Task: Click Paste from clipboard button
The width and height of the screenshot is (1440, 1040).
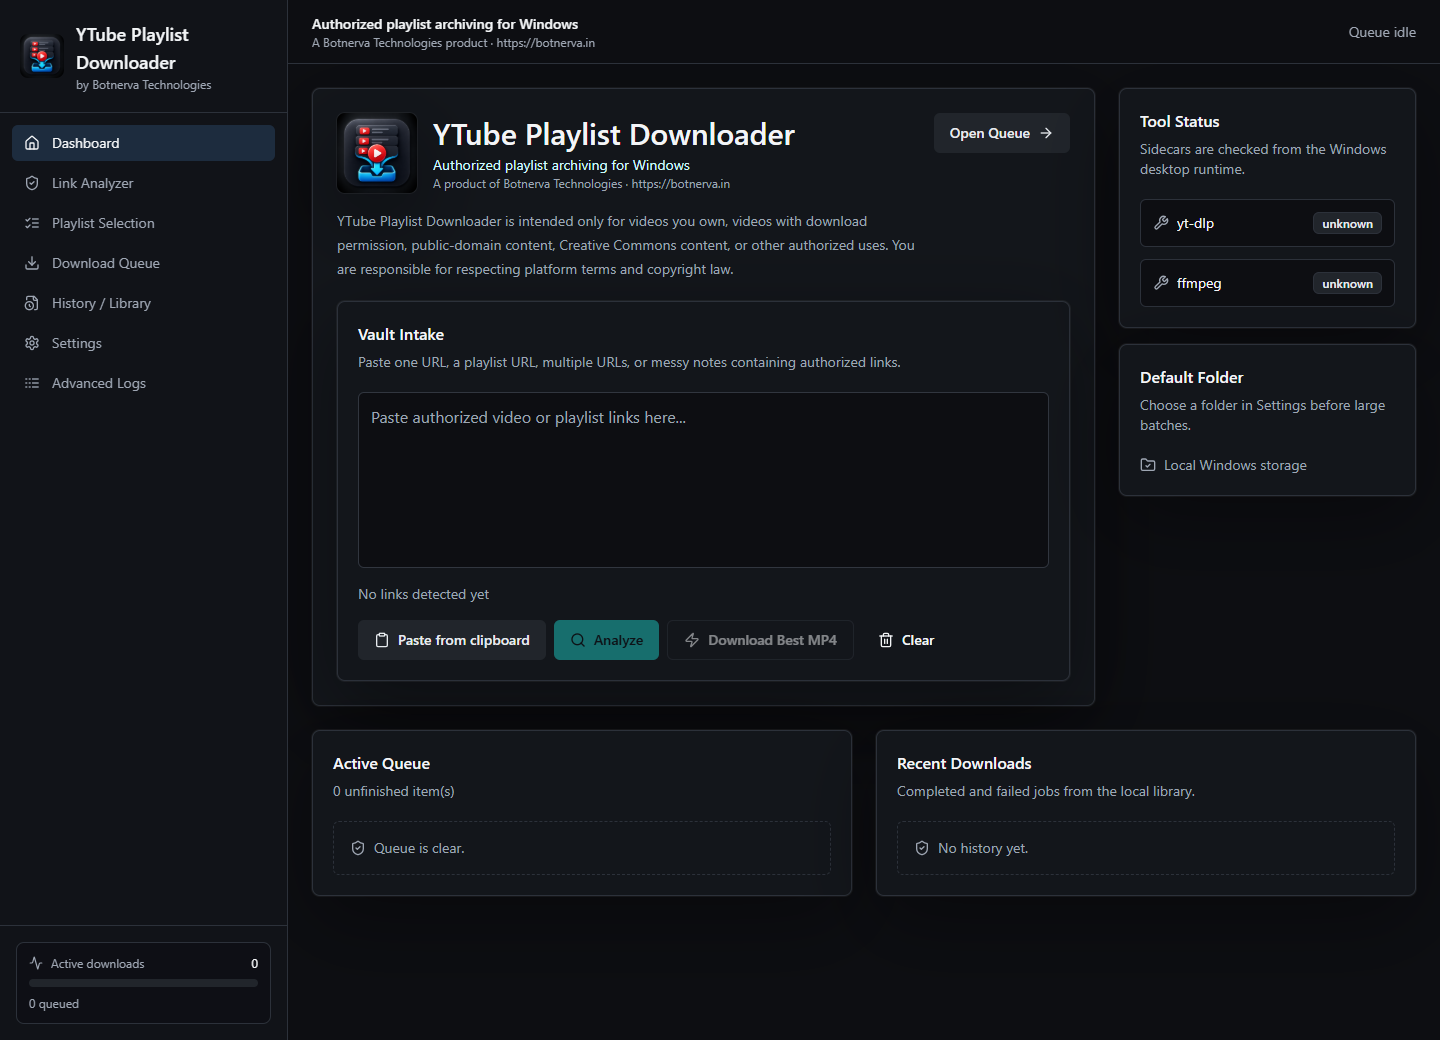Action: [x=452, y=640]
